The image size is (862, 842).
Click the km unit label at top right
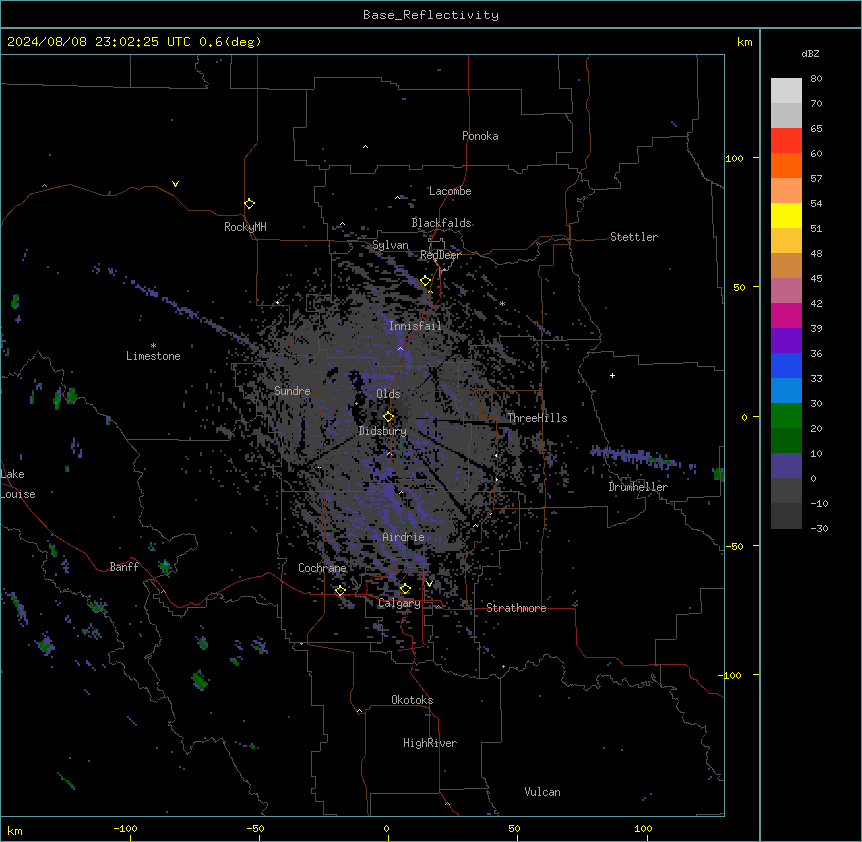coord(744,42)
